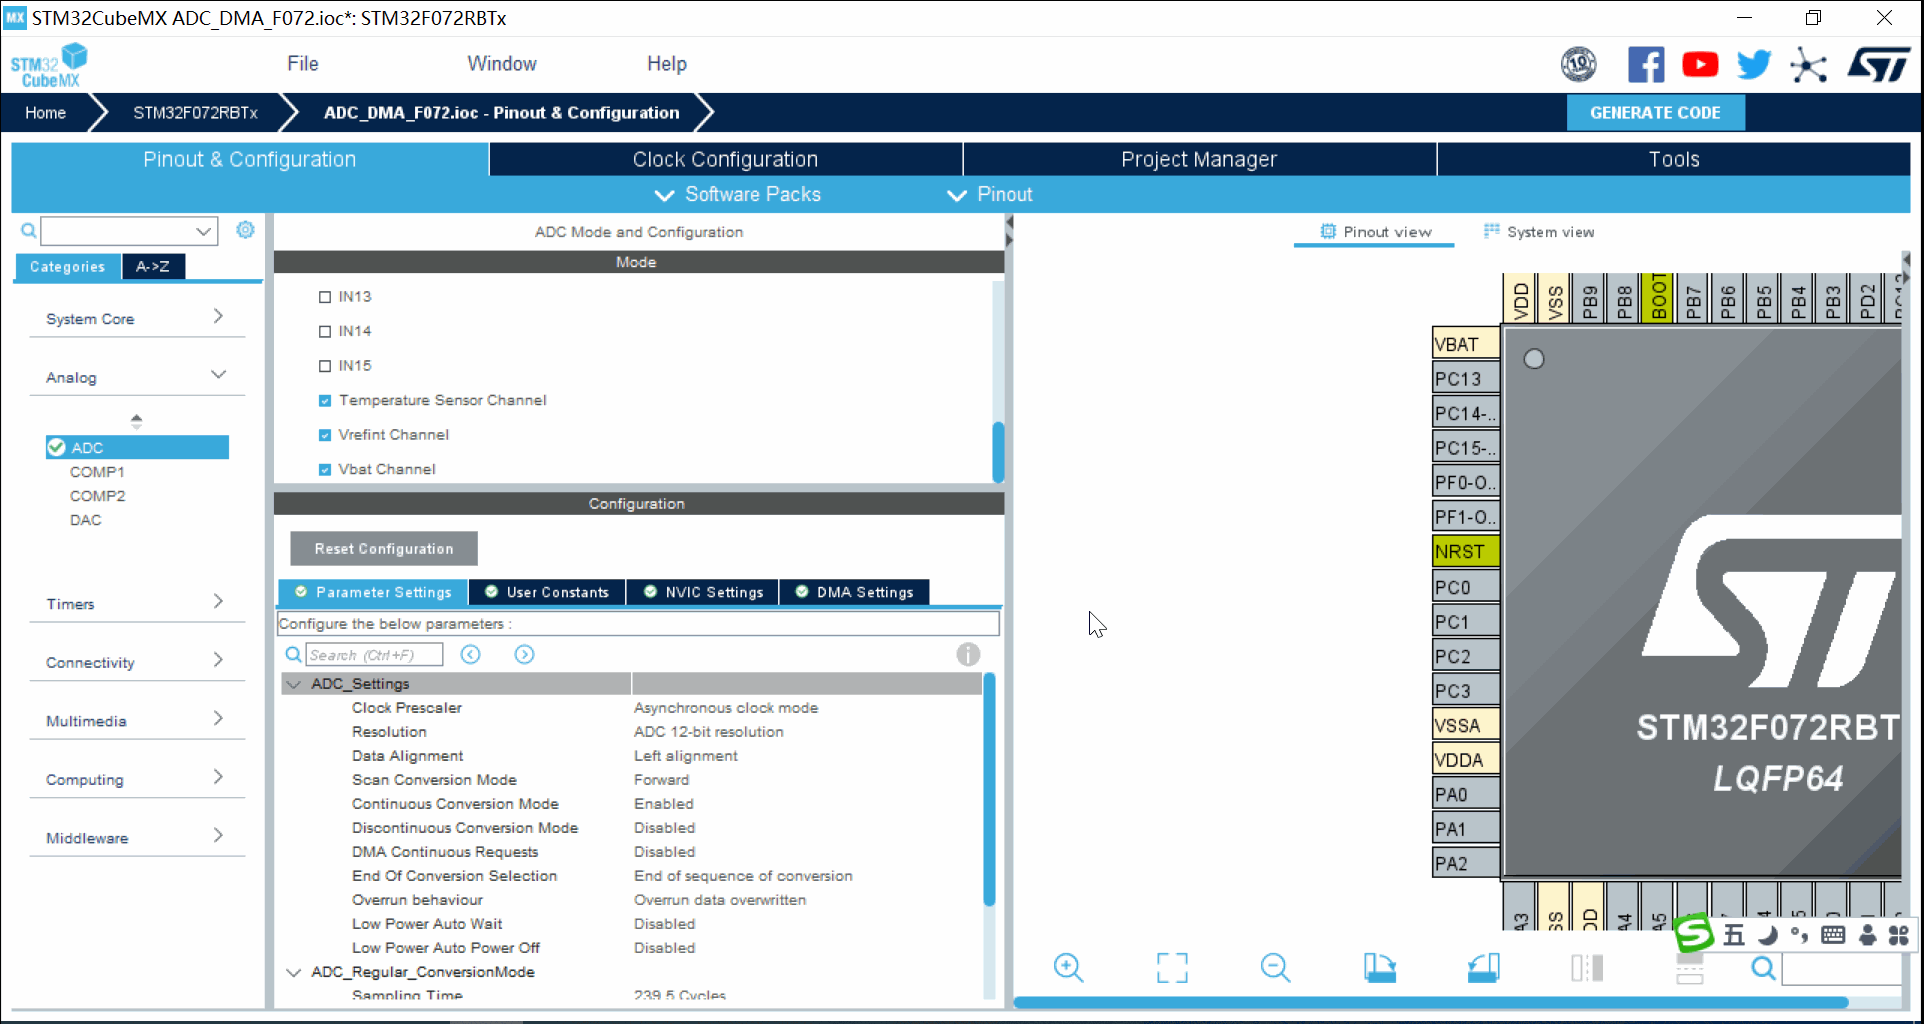Screen dimensions: 1924x1024
Task: Switch to System view
Action: tap(1539, 232)
